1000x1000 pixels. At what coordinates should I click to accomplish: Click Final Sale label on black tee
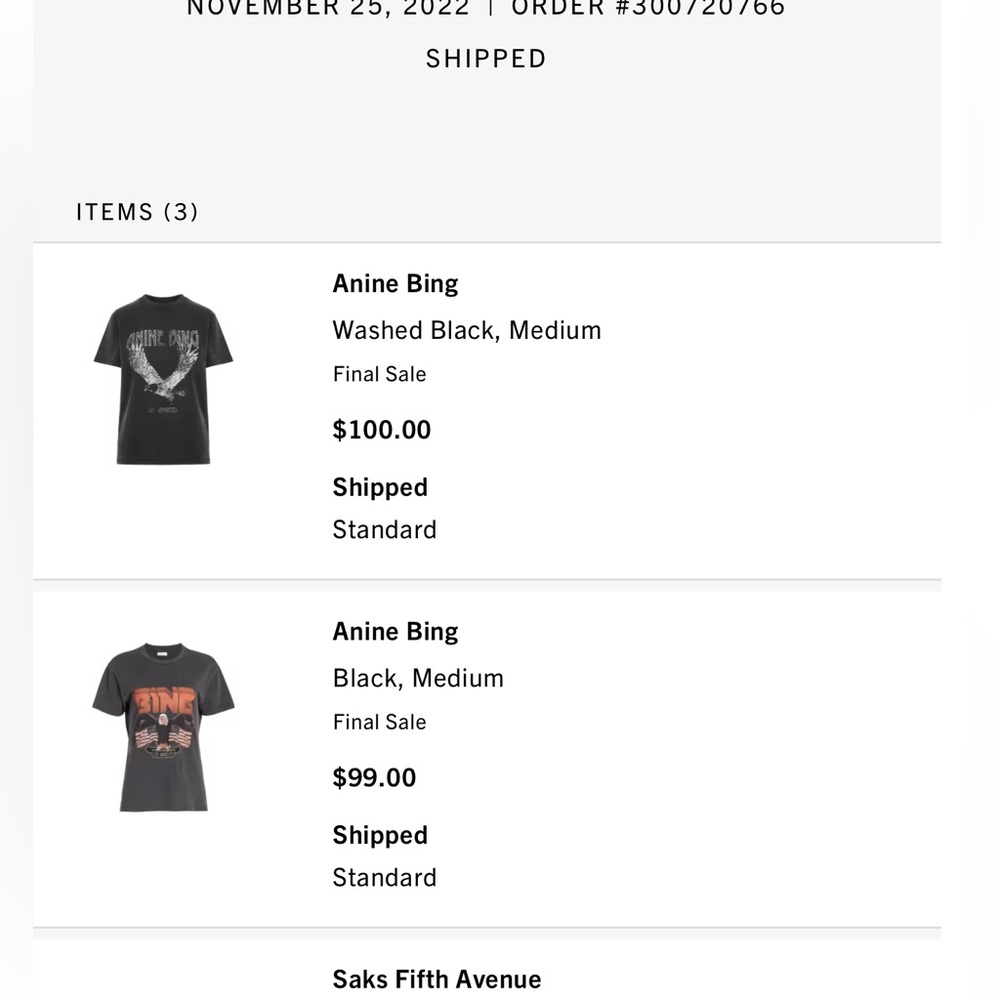tap(379, 722)
